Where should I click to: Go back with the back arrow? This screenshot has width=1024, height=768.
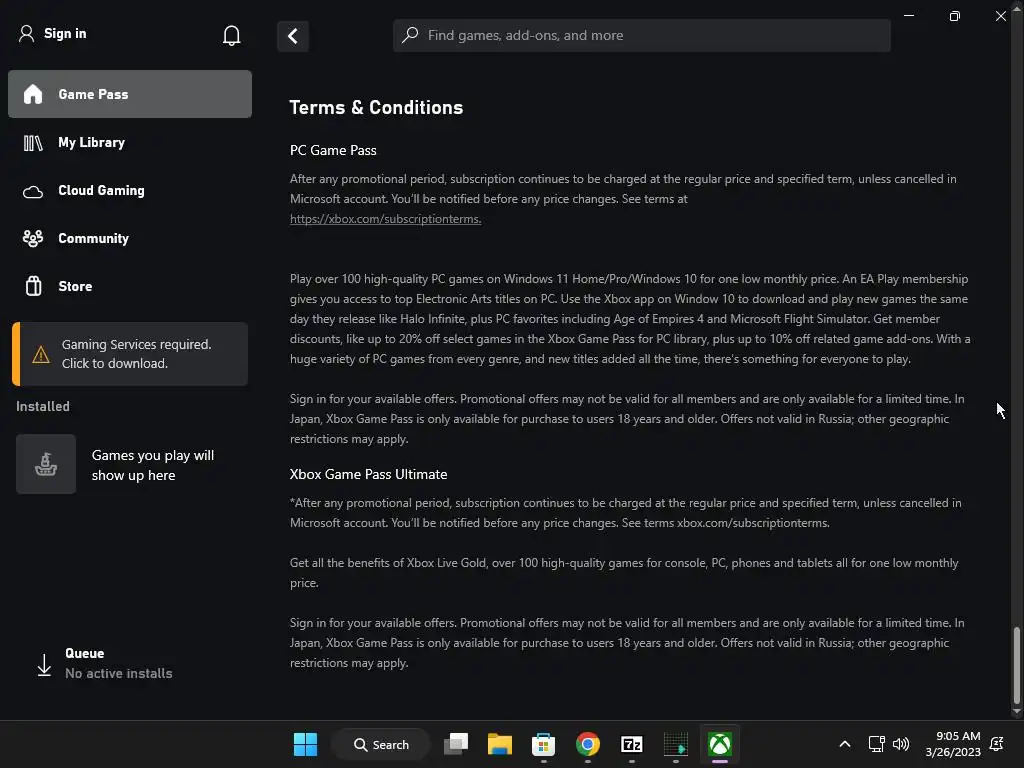293,36
